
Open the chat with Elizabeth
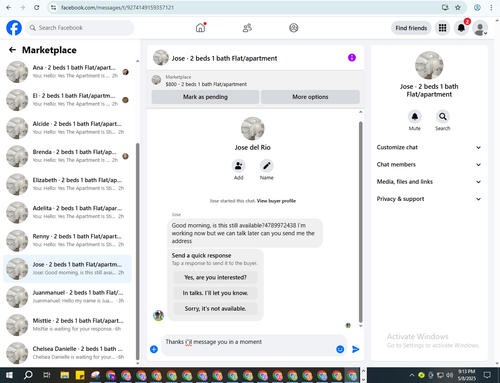pos(67,184)
